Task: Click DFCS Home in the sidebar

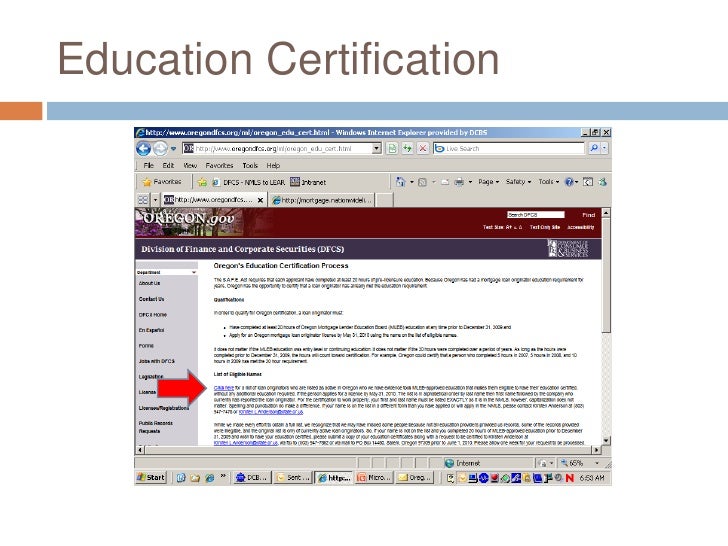Action: [x=152, y=315]
